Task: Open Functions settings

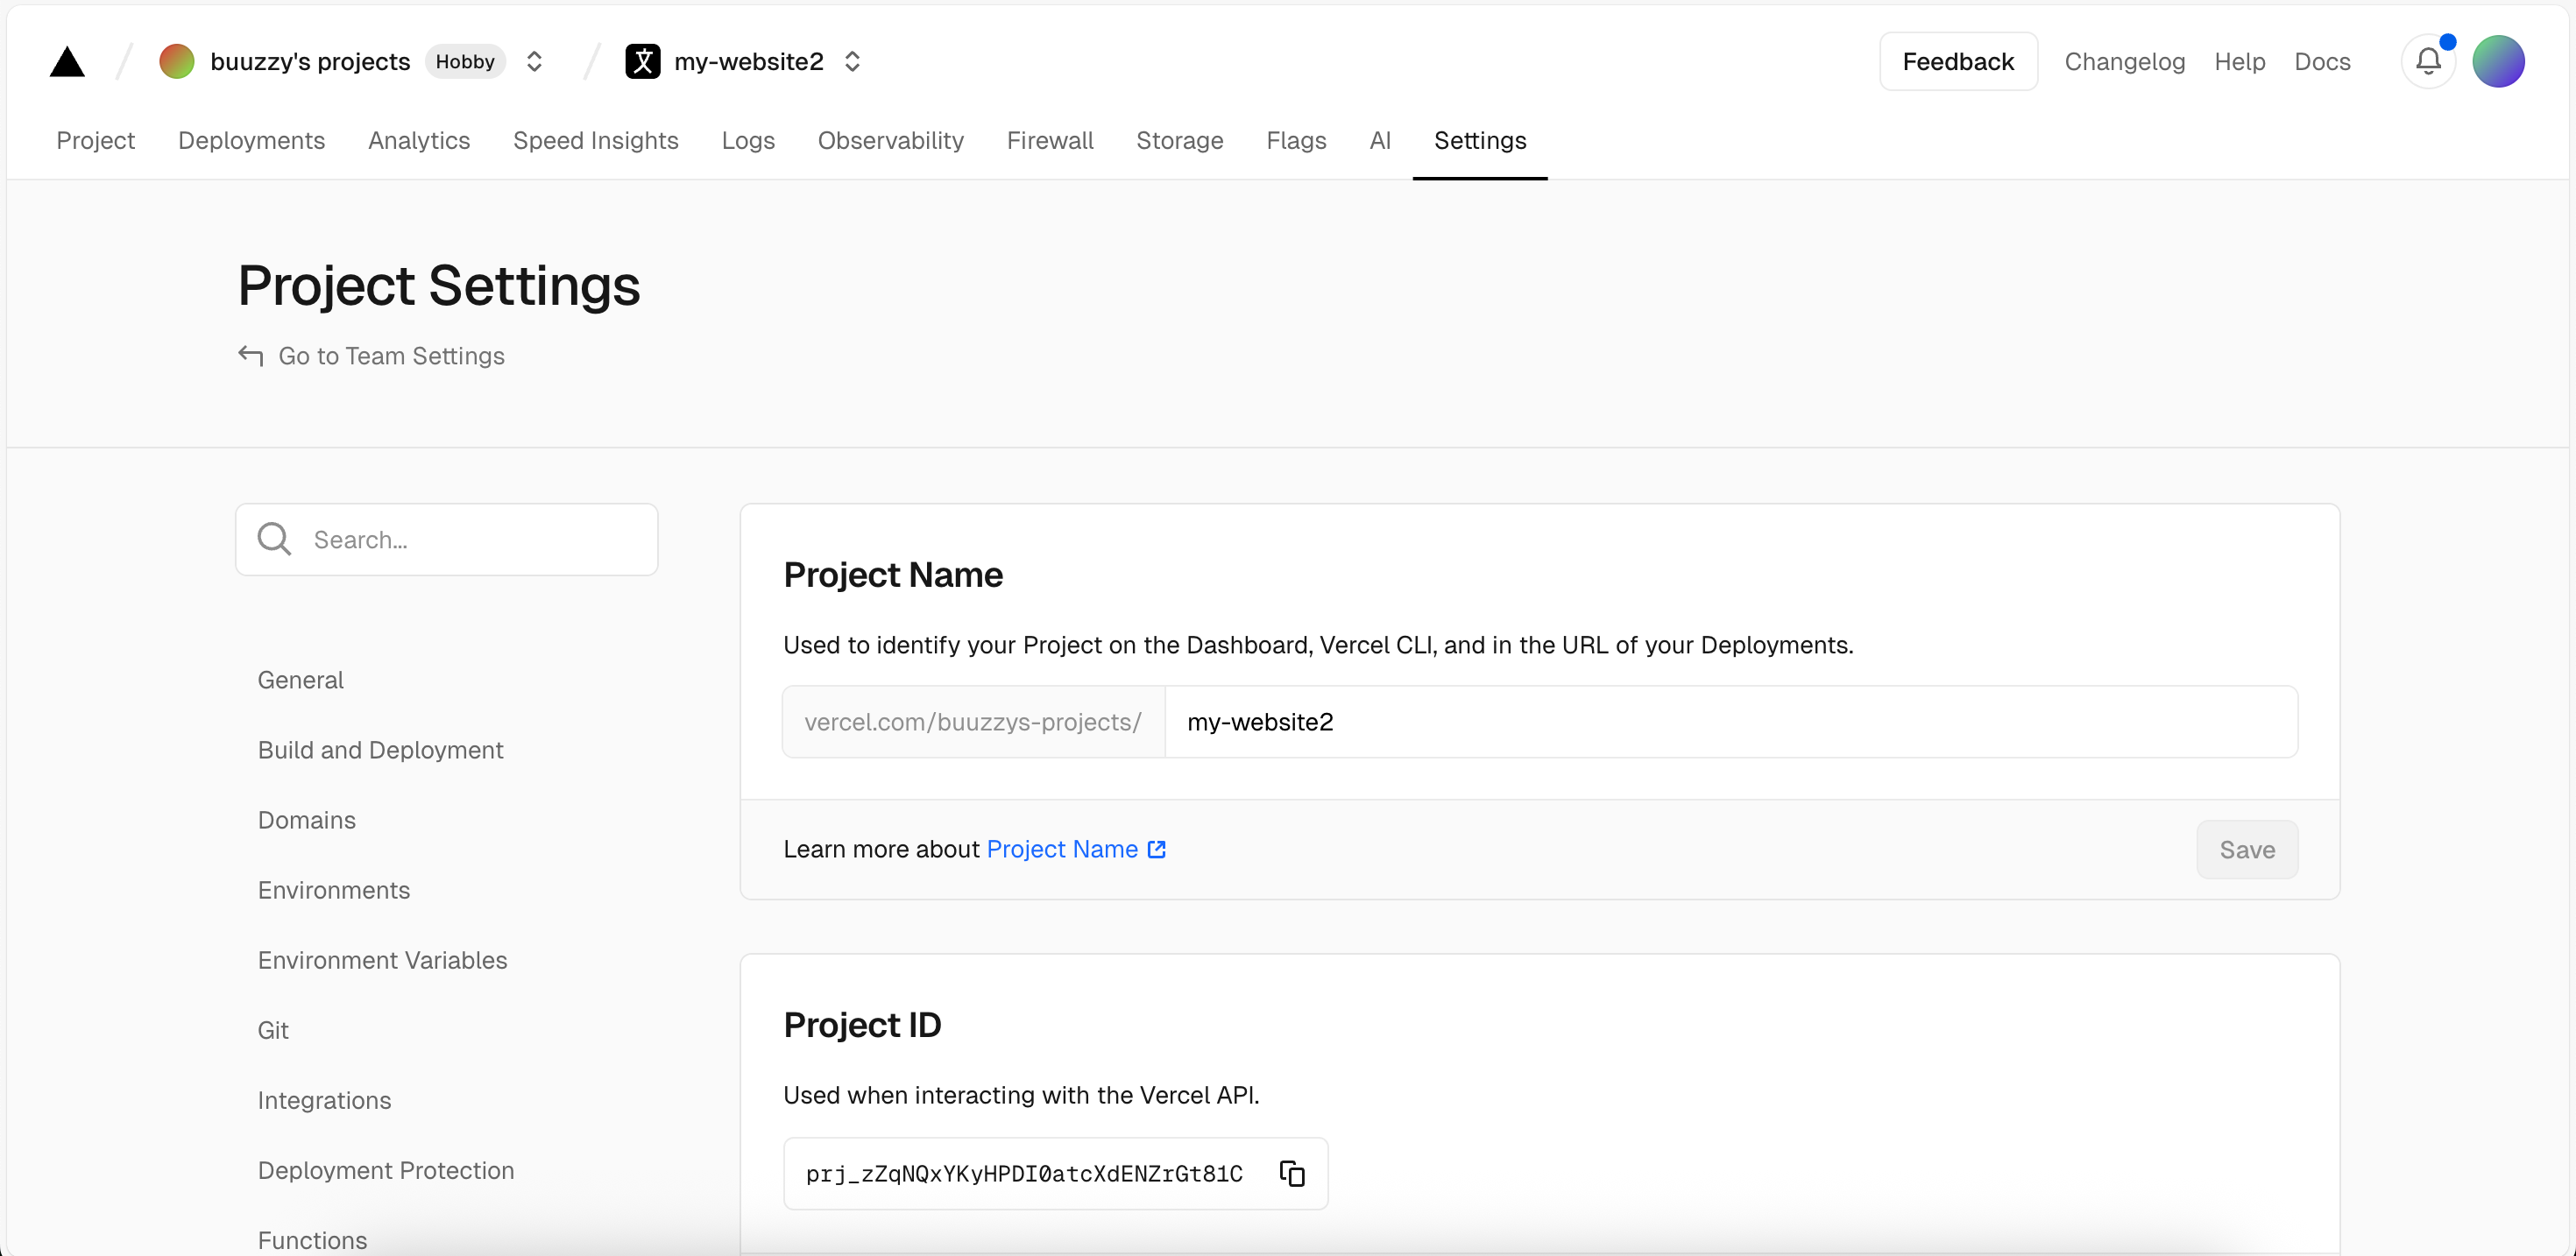Action: tap(312, 1240)
